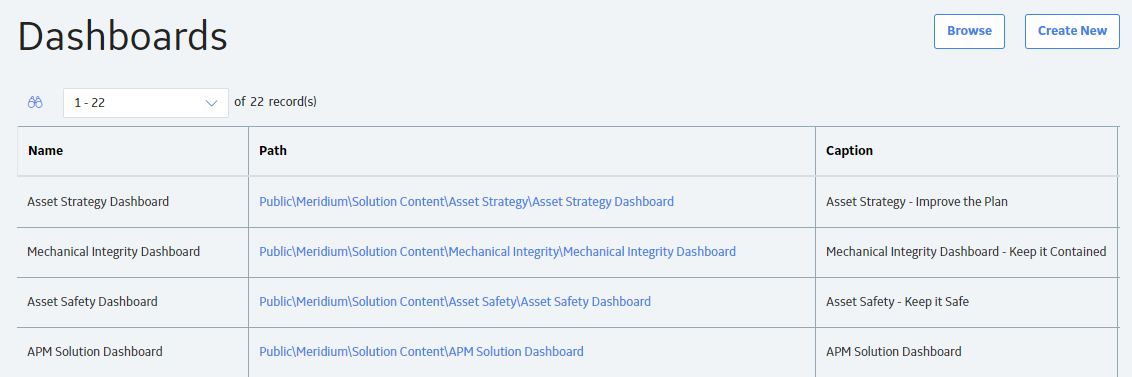
Task: Open the APM Solution Dashboard path link
Action: point(421,352)
